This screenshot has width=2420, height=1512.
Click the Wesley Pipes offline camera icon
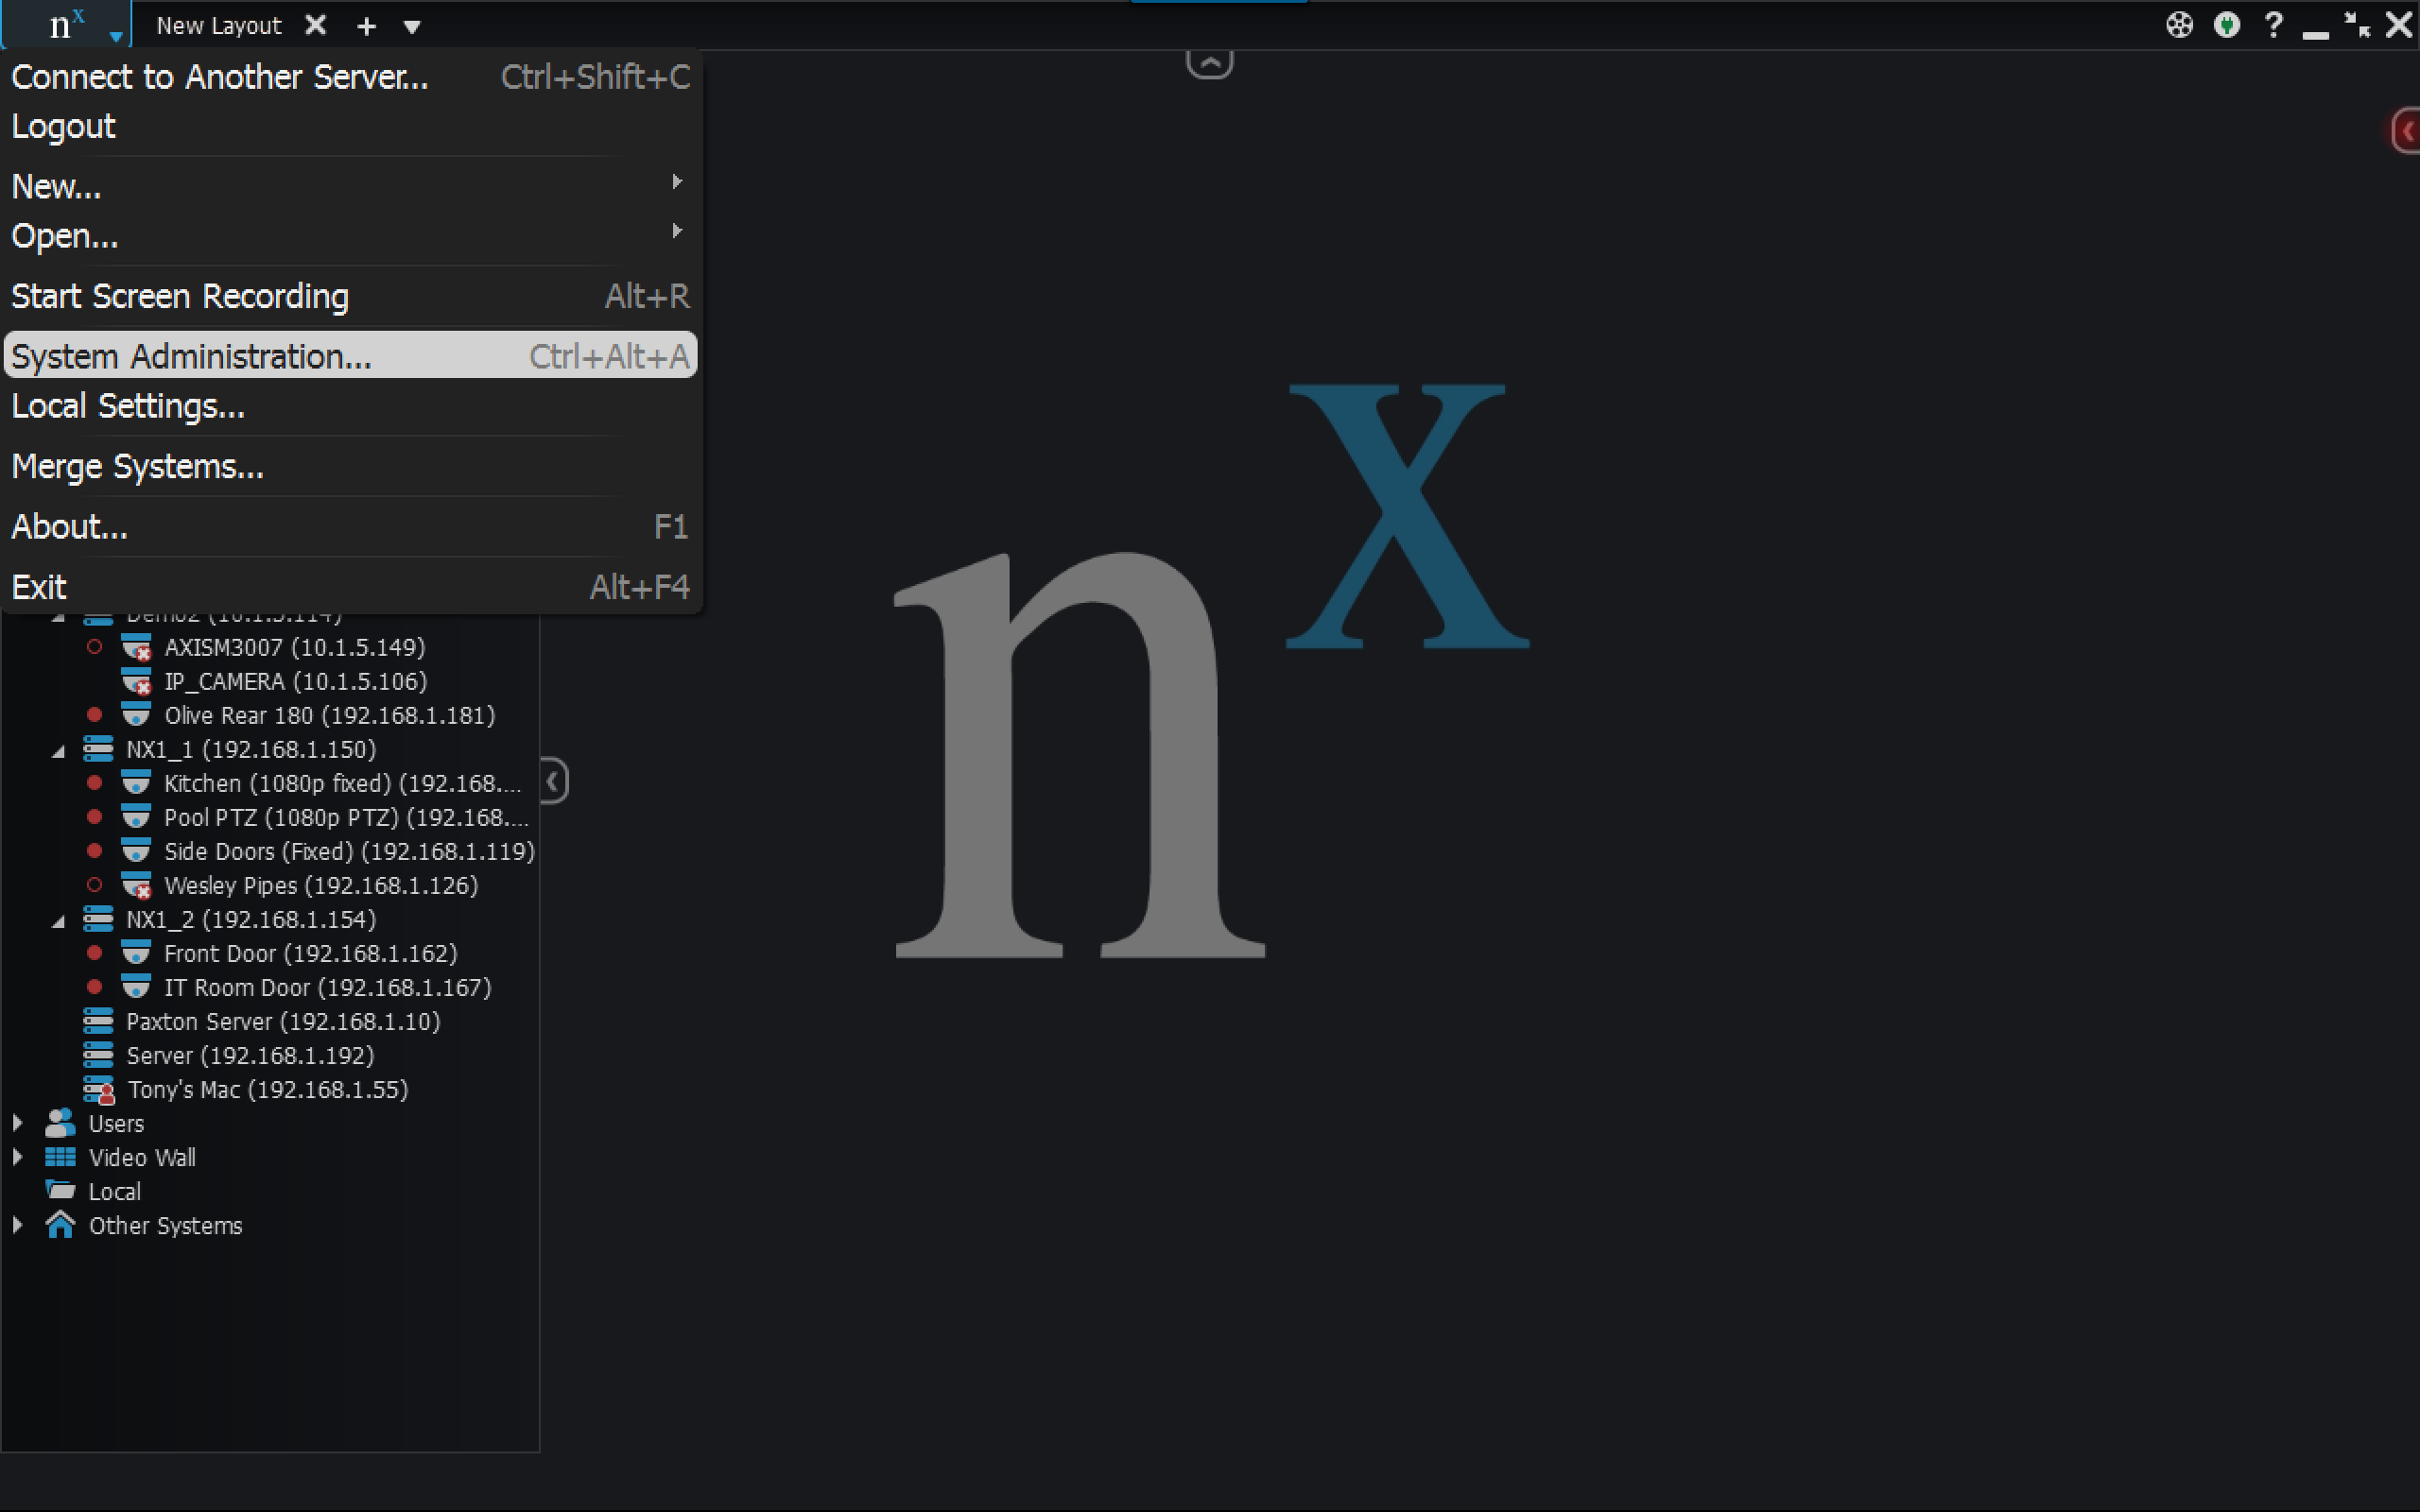136,886
